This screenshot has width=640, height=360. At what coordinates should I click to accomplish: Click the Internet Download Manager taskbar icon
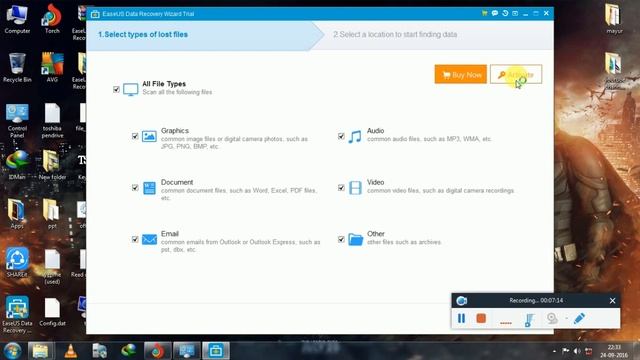tap(129, 351)
